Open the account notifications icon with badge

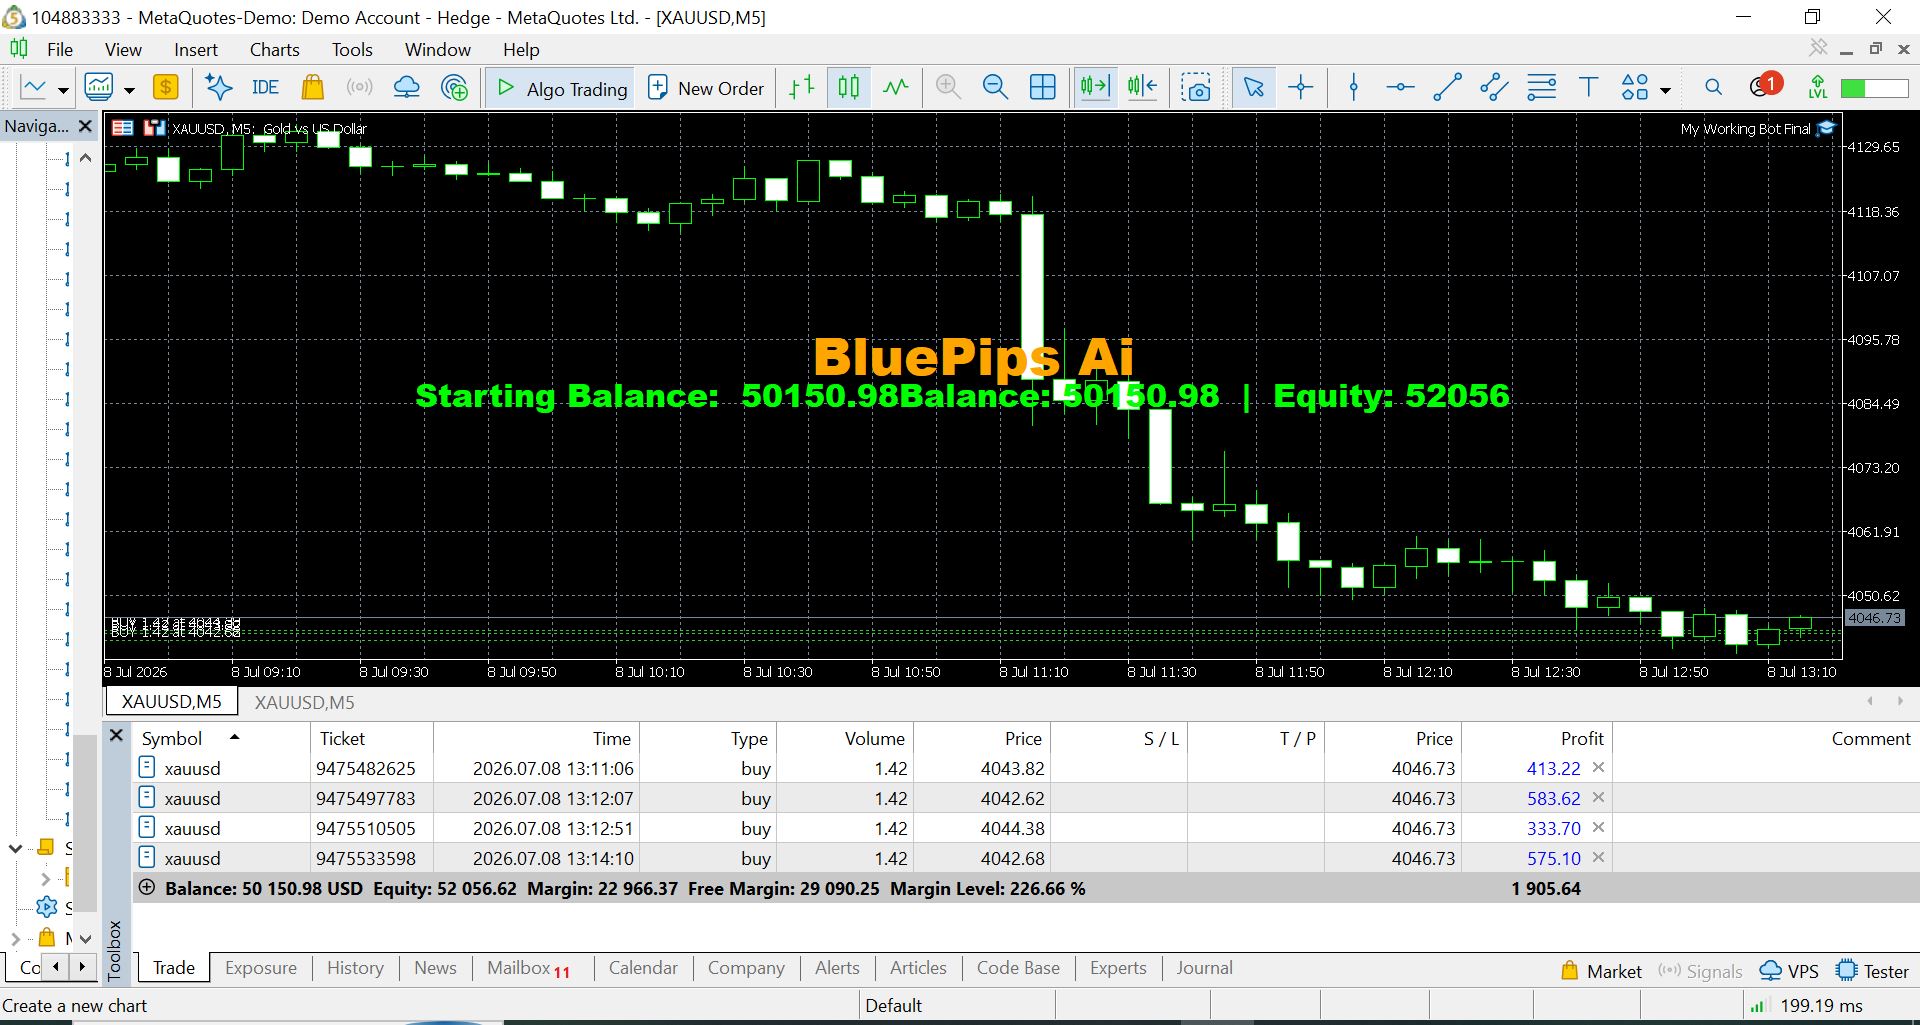point(1765,86)
